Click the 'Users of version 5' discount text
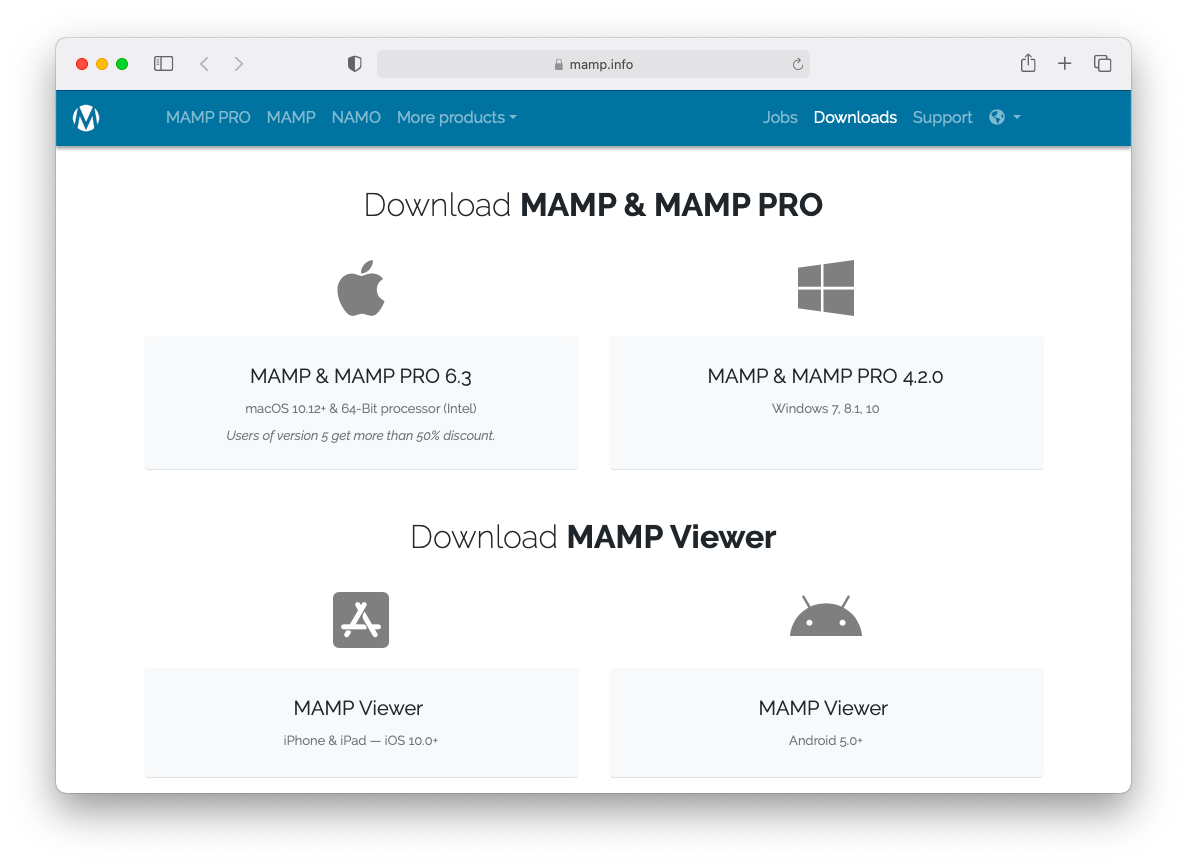Image resolution: width=1187 pixels, height=867 pixels. [360, 435]
